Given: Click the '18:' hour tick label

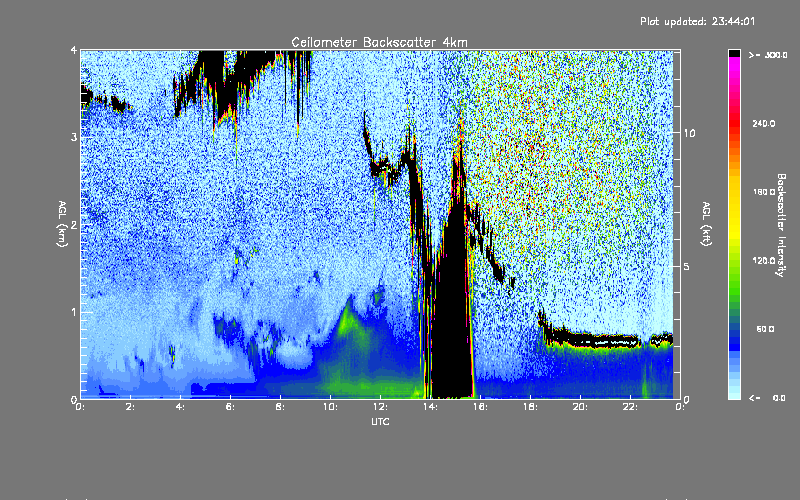Looking at the screenshot, I should (x=530, y=407).
